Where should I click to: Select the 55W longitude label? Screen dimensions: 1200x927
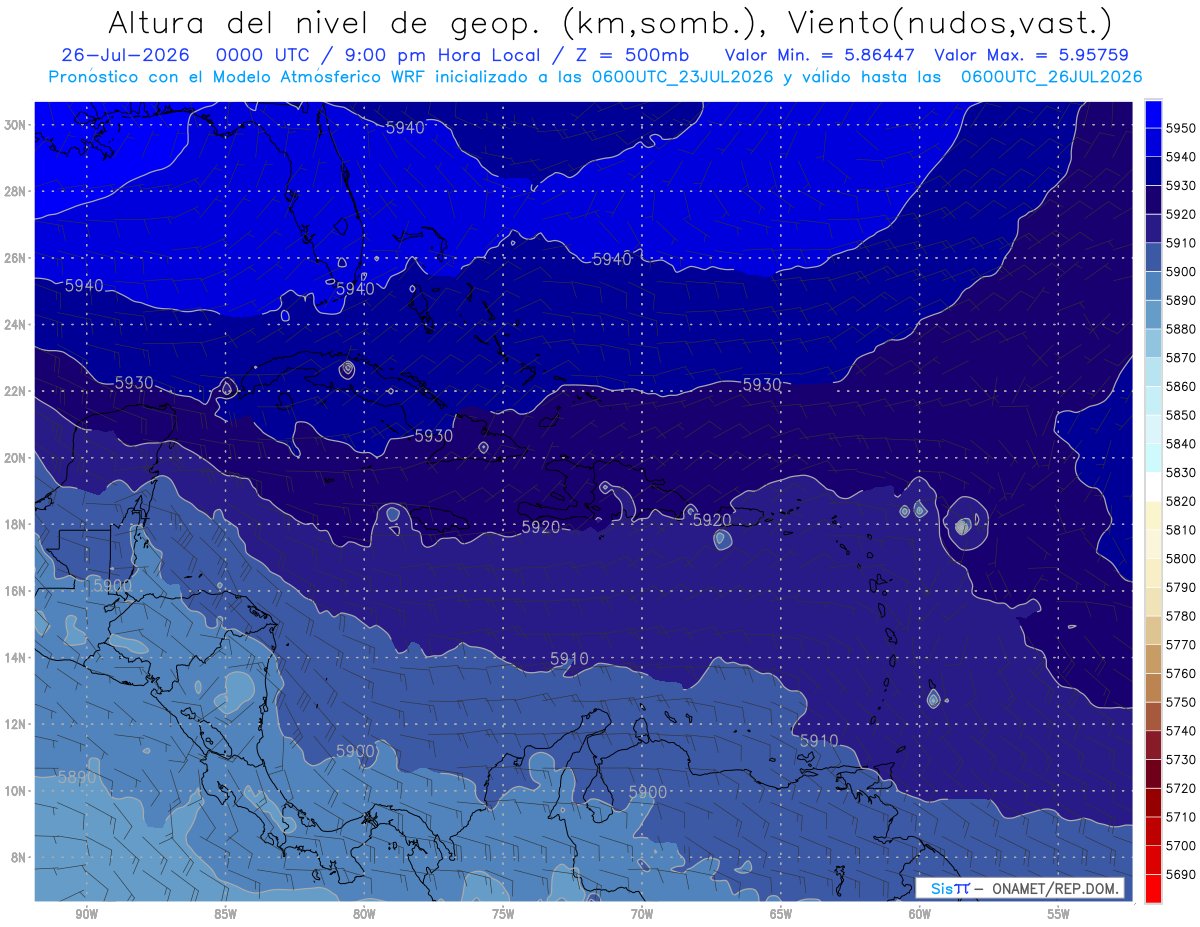(1059, 913)
